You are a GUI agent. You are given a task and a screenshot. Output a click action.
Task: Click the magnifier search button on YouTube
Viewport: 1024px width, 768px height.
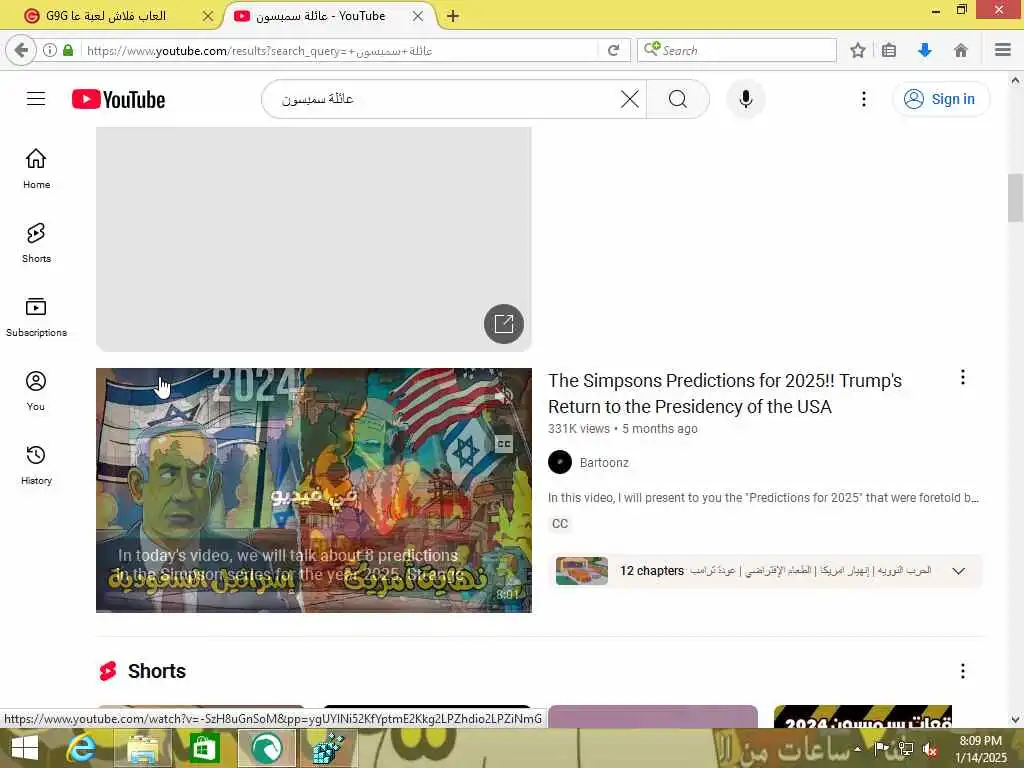[x=678, y=99]
